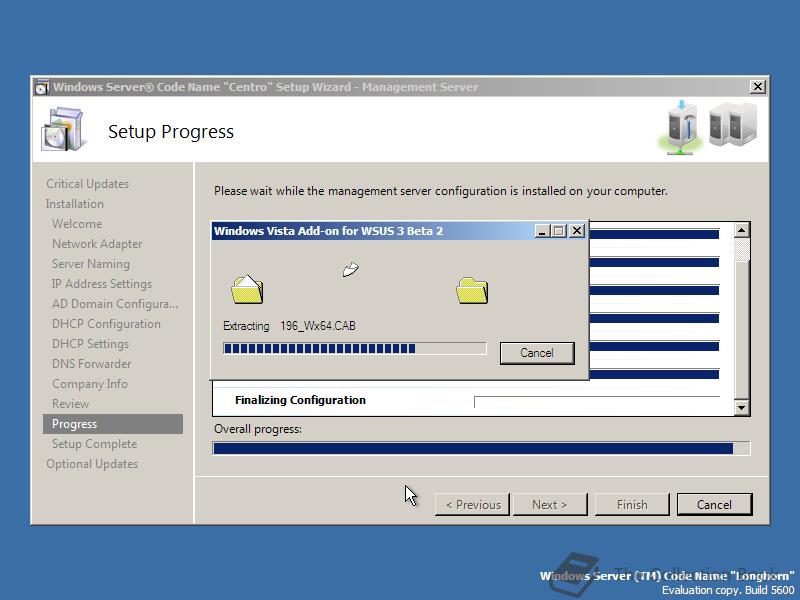Cancel the setup wizard
Screen dimensions: 800x600
click(x=714, y=505)
